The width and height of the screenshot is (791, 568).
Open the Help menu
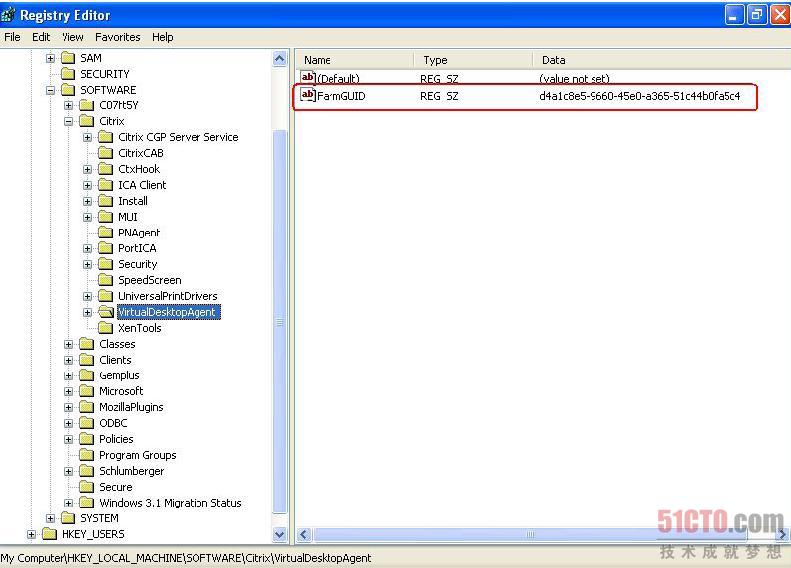click(162, 37)
